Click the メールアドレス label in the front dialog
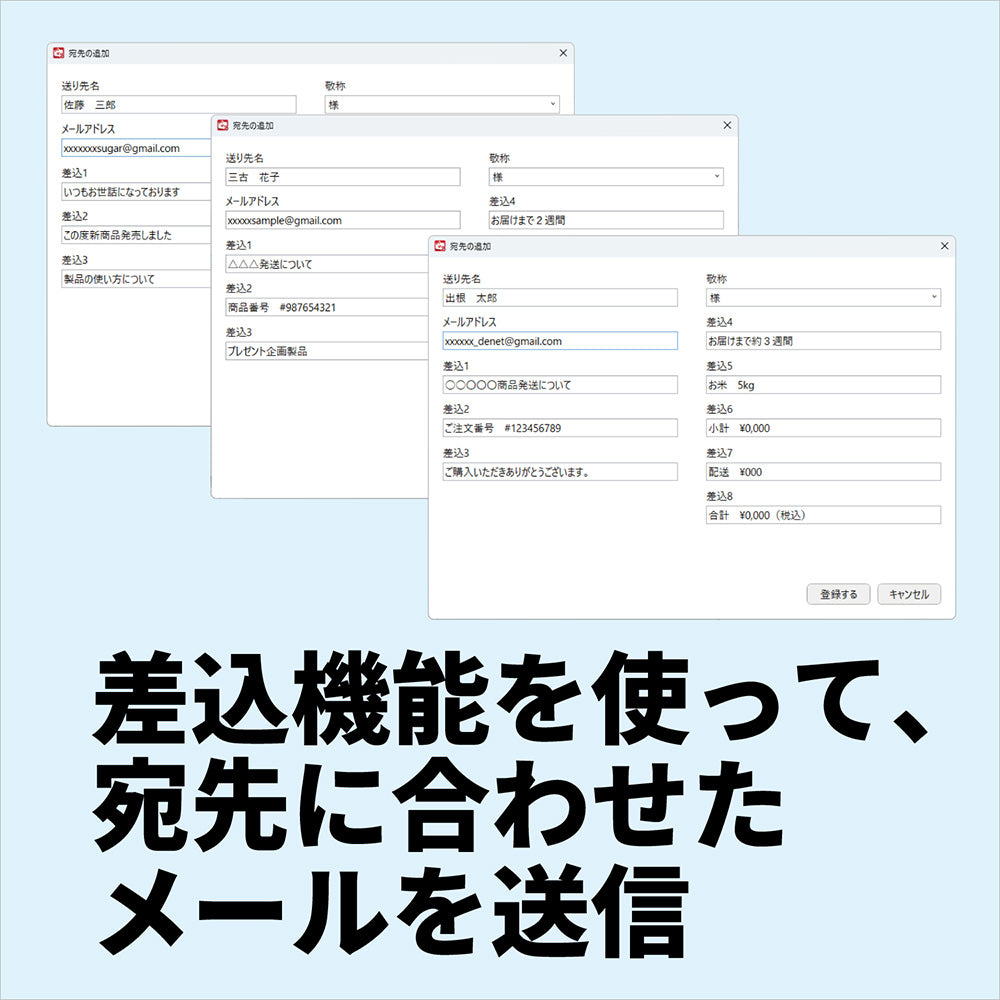 point(469,322)
